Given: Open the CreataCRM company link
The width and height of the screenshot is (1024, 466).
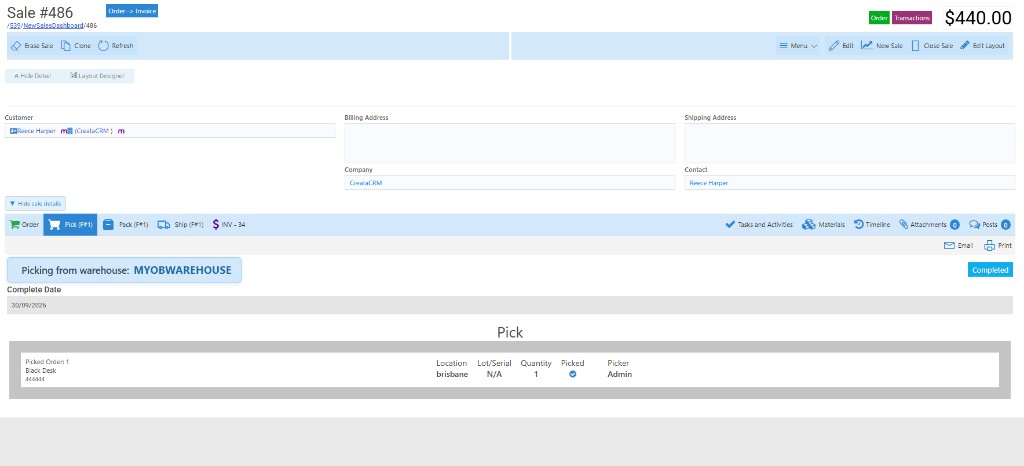Looking at the screenshot, I should (366, 183).
